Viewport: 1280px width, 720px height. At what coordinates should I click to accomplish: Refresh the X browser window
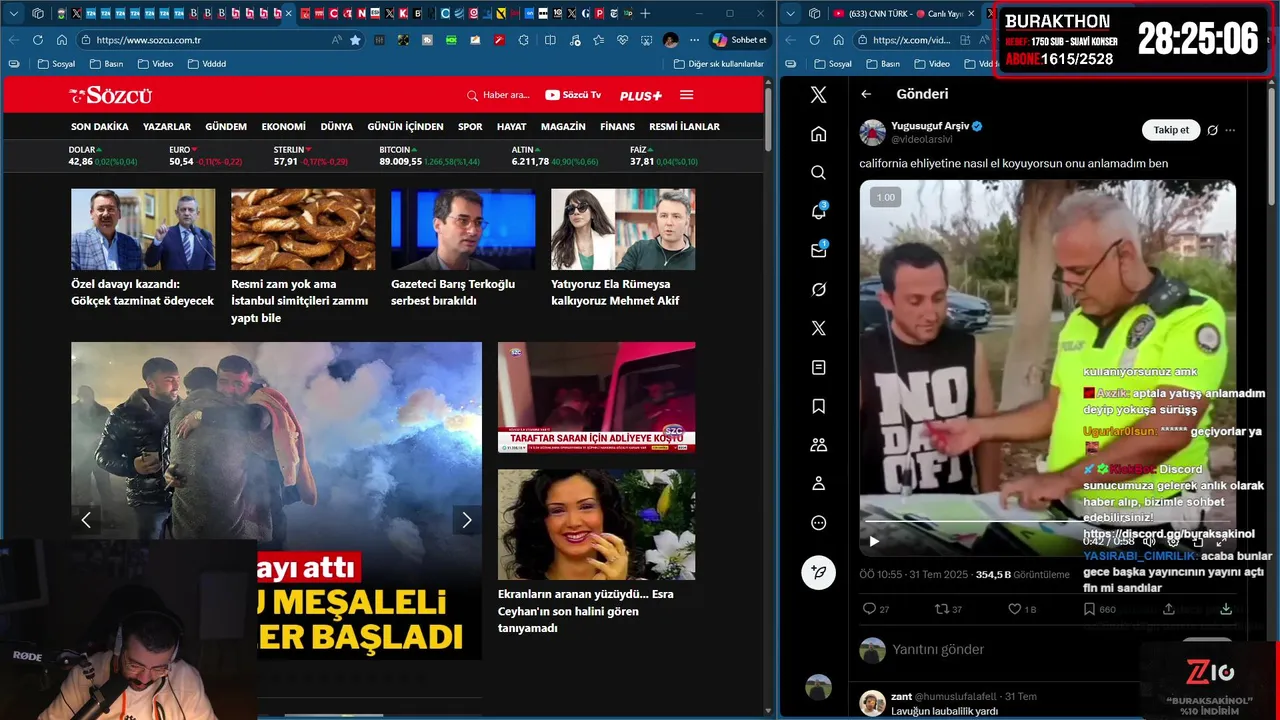814,40
